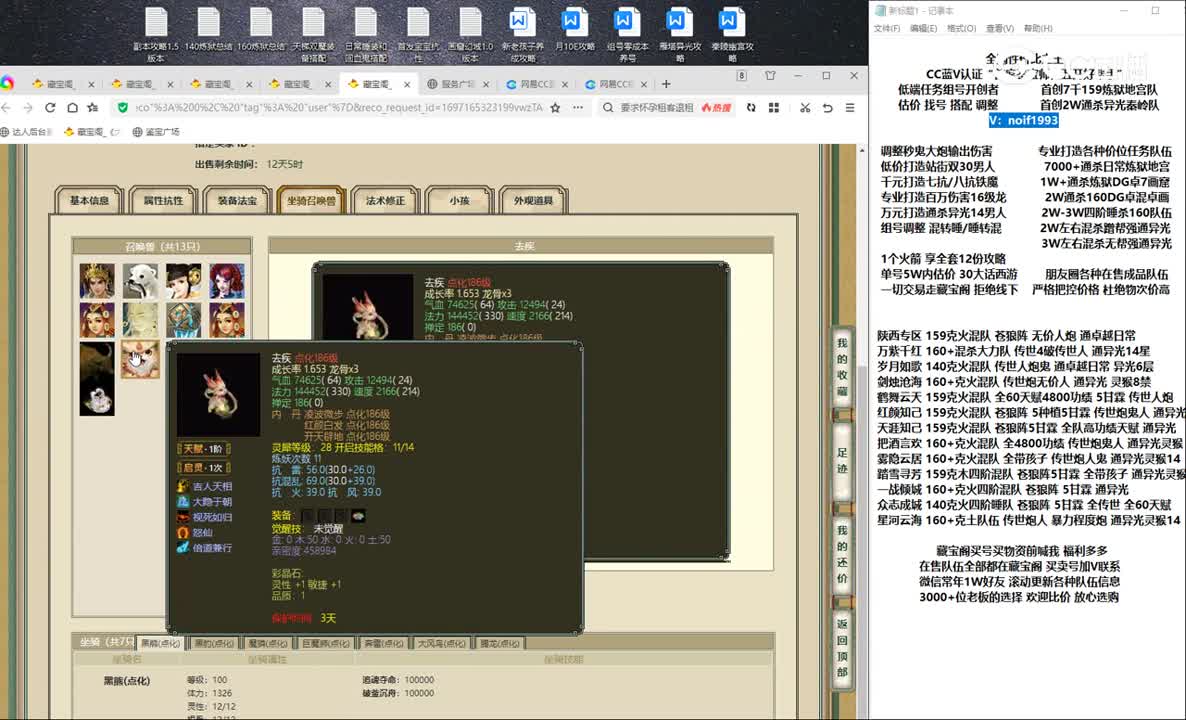Open the browser hamburger main menu
The height and width of the screenshot is (720, 1186).
(850, 107)
